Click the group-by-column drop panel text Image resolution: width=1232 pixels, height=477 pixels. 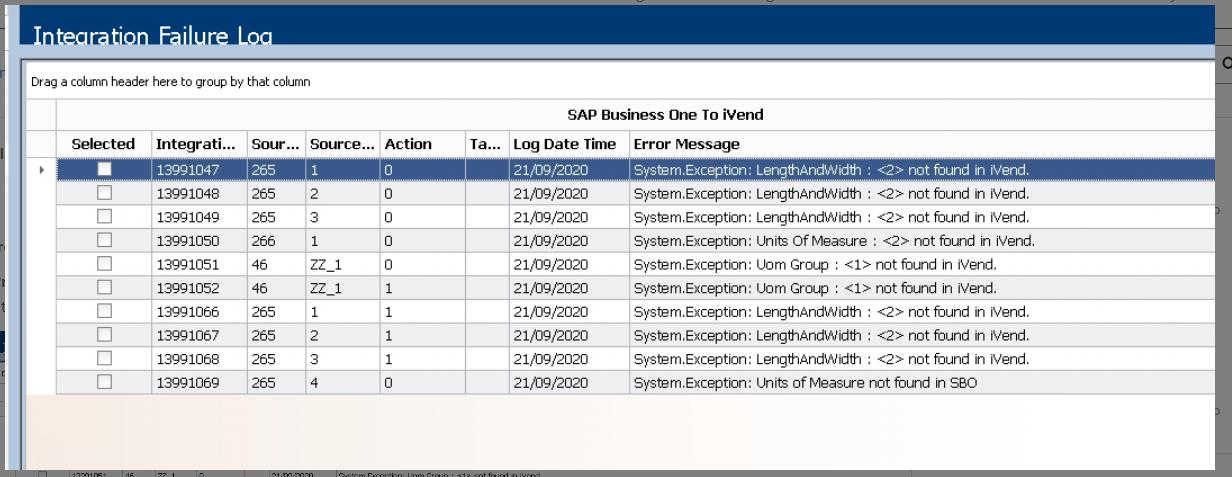[x=171, y=82]
